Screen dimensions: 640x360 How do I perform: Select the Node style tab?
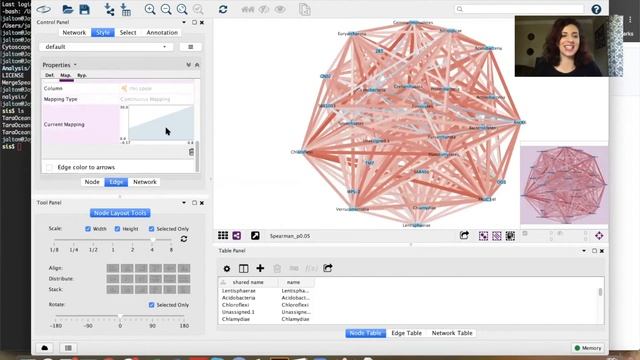pos(92,182)
